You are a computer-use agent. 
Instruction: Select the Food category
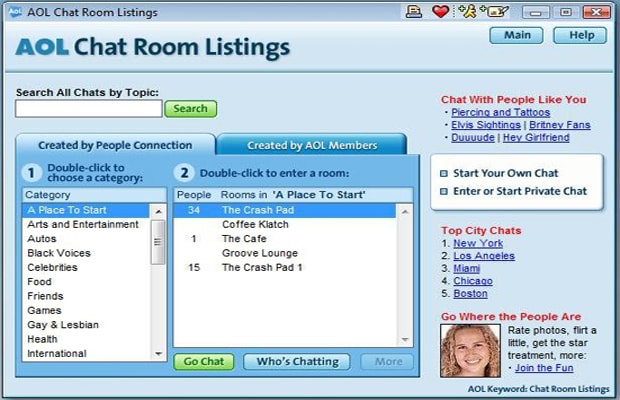pos(86,282)
